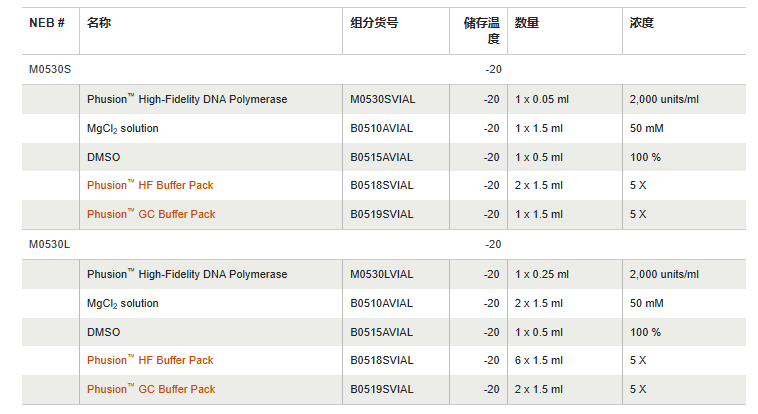
Task: Click the M0530SVIAL component number cell
Action: pyautogui.click(x=381, y=99)
